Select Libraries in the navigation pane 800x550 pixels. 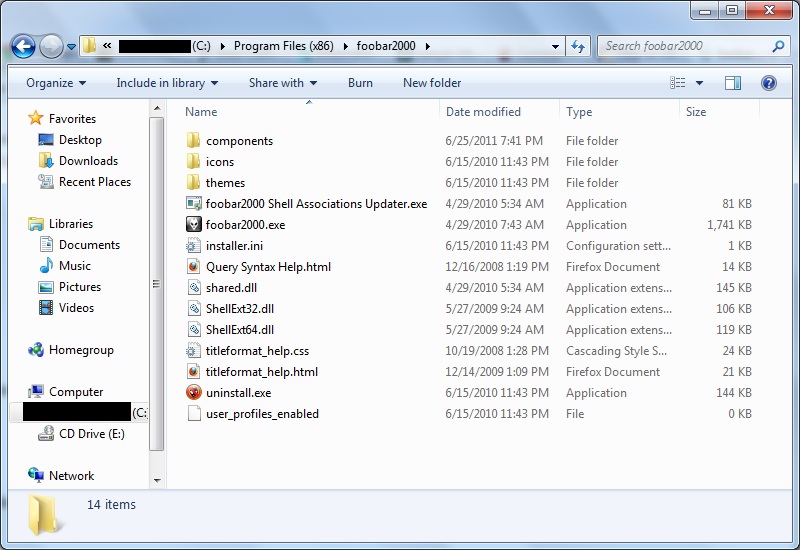coord(70,223)
